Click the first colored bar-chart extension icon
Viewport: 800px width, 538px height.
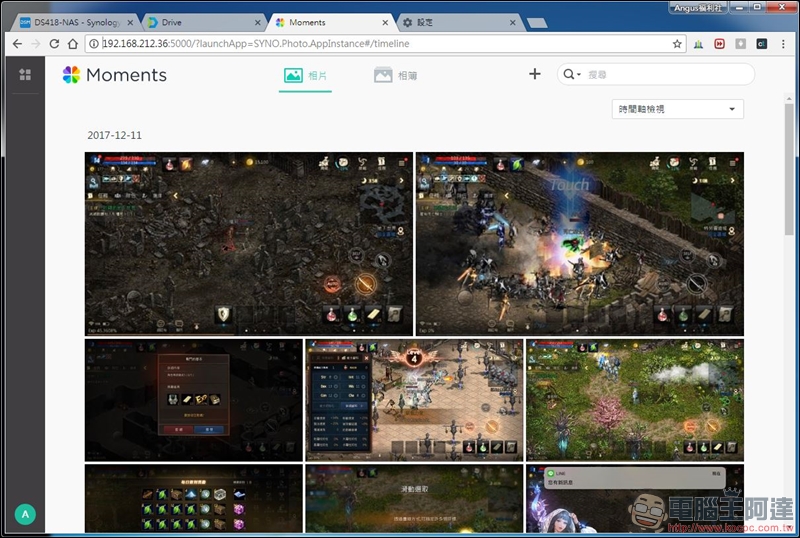point(698,44)
